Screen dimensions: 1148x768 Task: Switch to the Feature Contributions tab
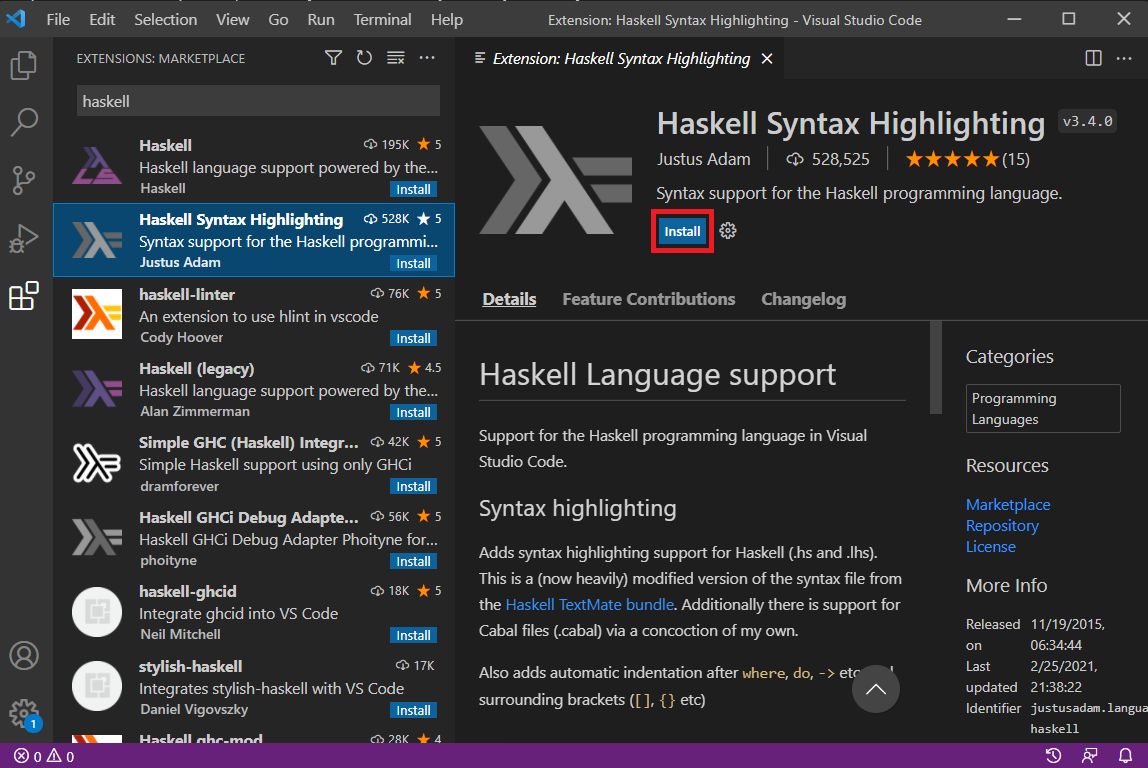pos(649,299)
